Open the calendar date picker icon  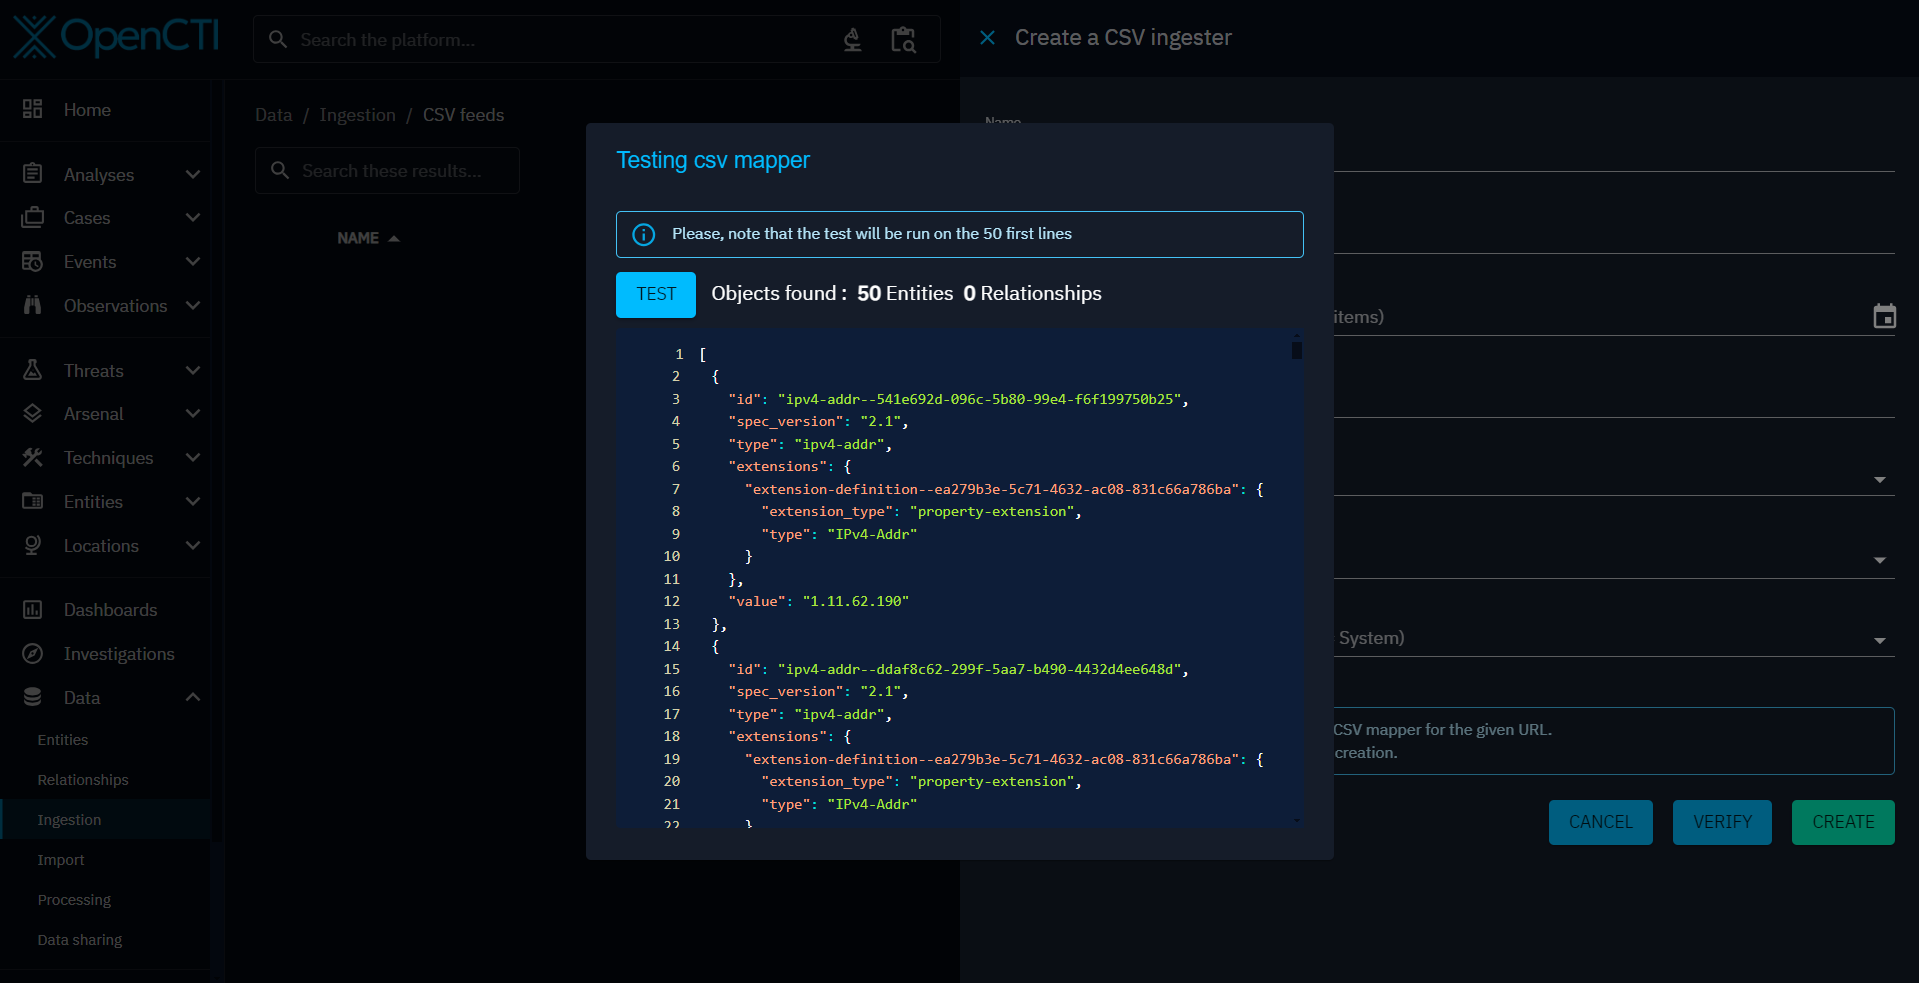tap(1884, 316)
